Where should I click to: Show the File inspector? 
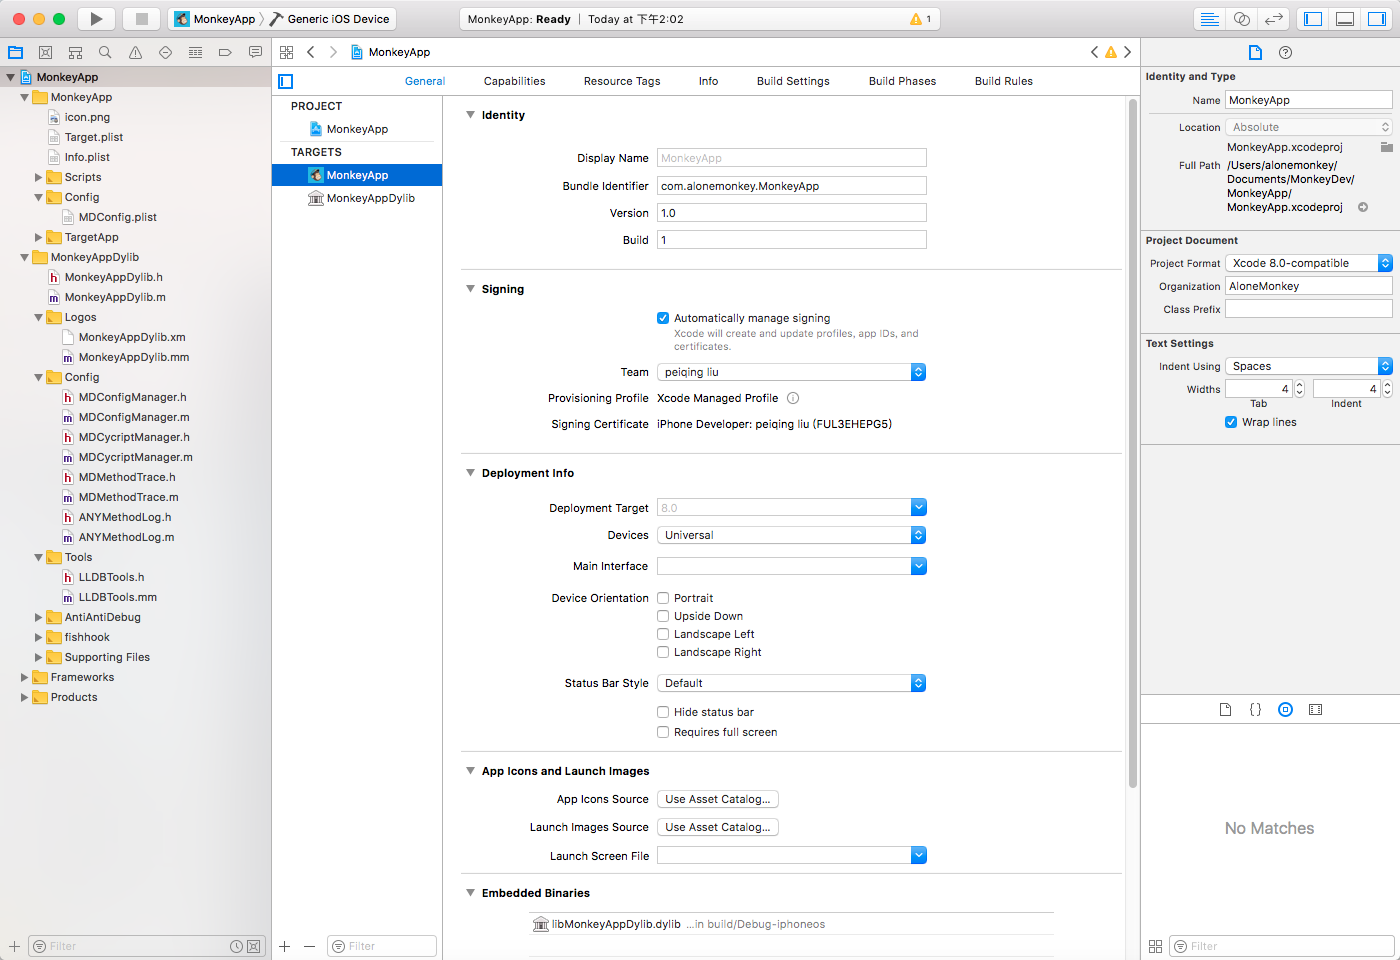pos(1255,52)
